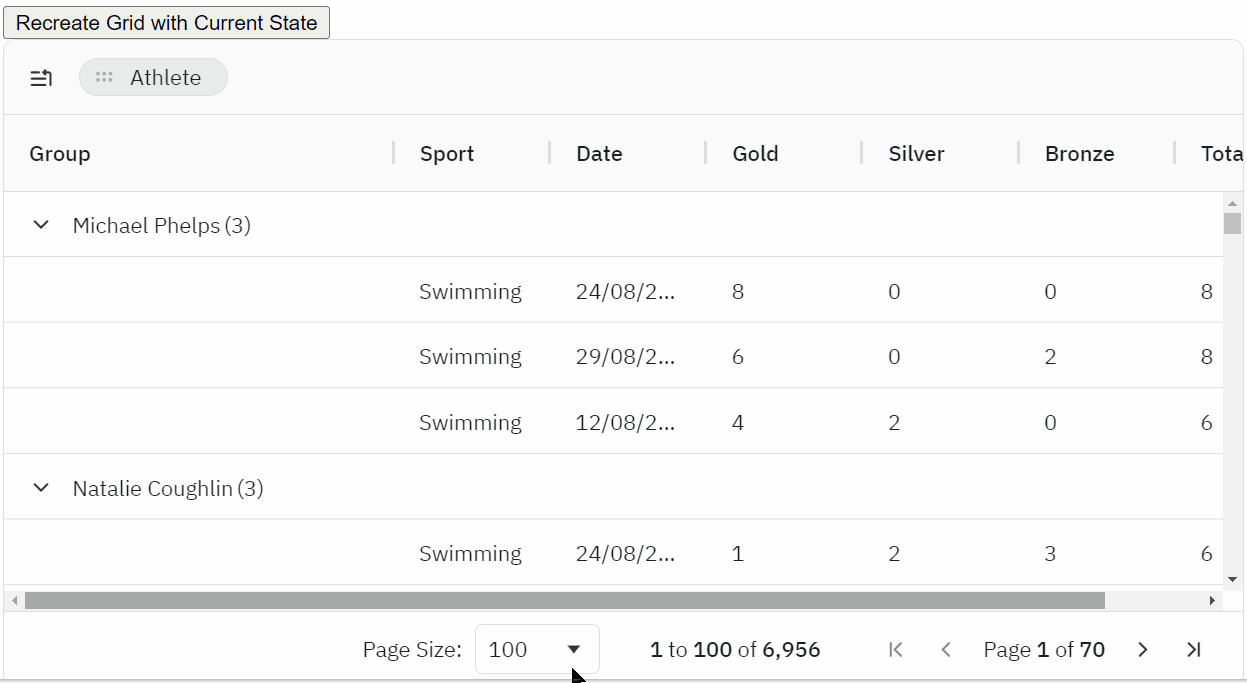
Task: Click the horizontal scrollbar right arrow
Action: [x=1212, y=601]
